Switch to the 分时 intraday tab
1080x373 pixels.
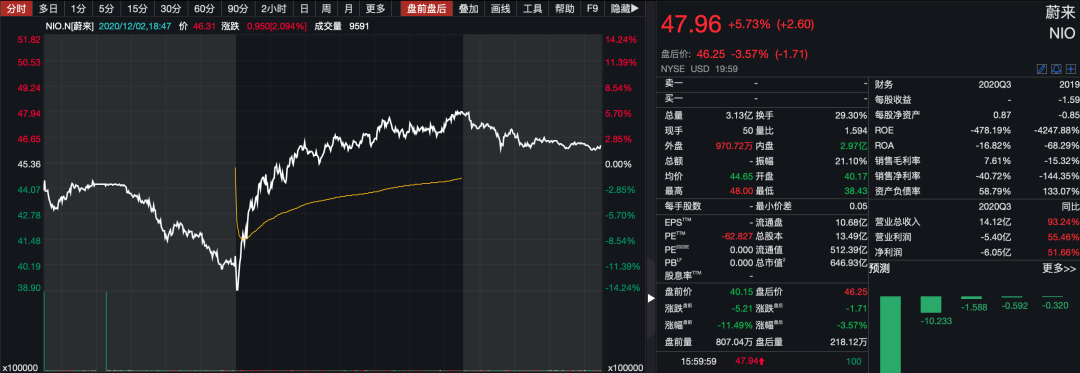(x=17, y=9)
